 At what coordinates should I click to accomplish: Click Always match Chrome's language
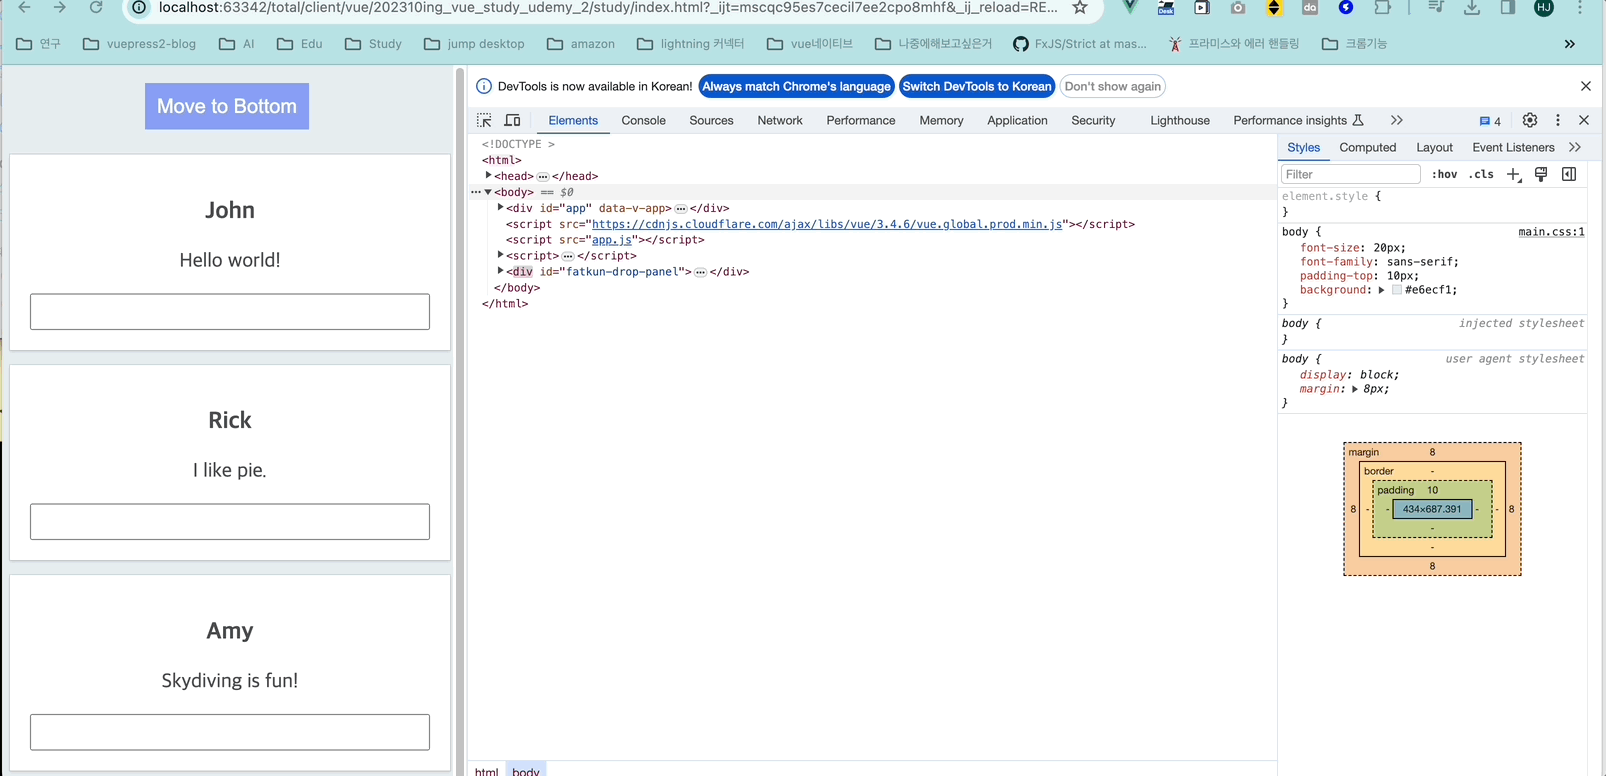796,86
